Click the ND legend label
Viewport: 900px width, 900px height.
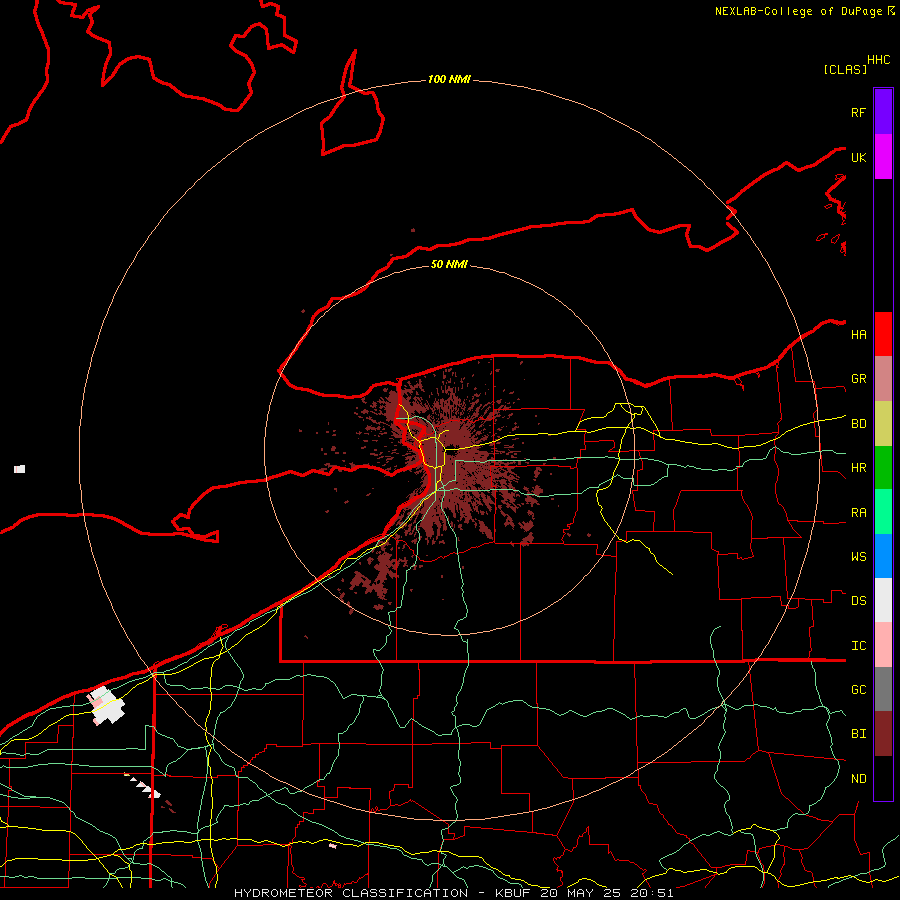(859, 779)
